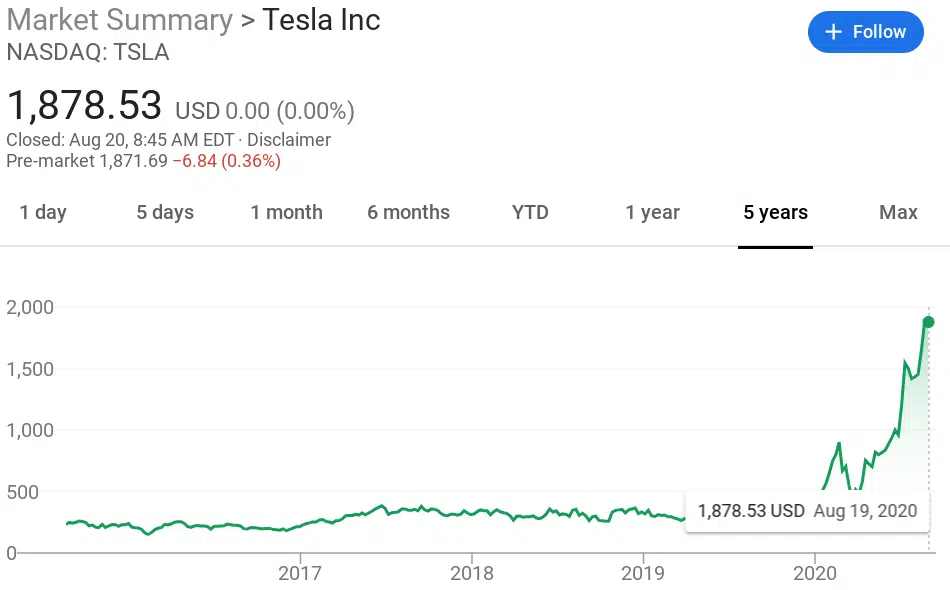Click the red pre-market change −6.84 (0.36%)

coord(226,161)
